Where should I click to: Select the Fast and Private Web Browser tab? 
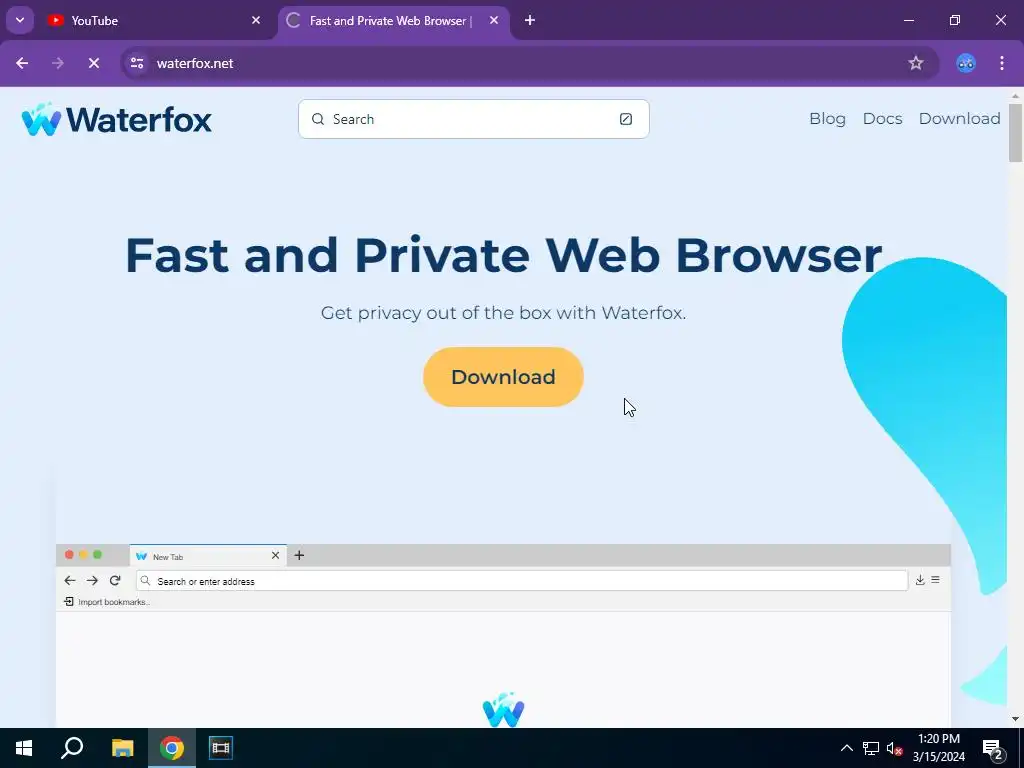click(394, 20)
